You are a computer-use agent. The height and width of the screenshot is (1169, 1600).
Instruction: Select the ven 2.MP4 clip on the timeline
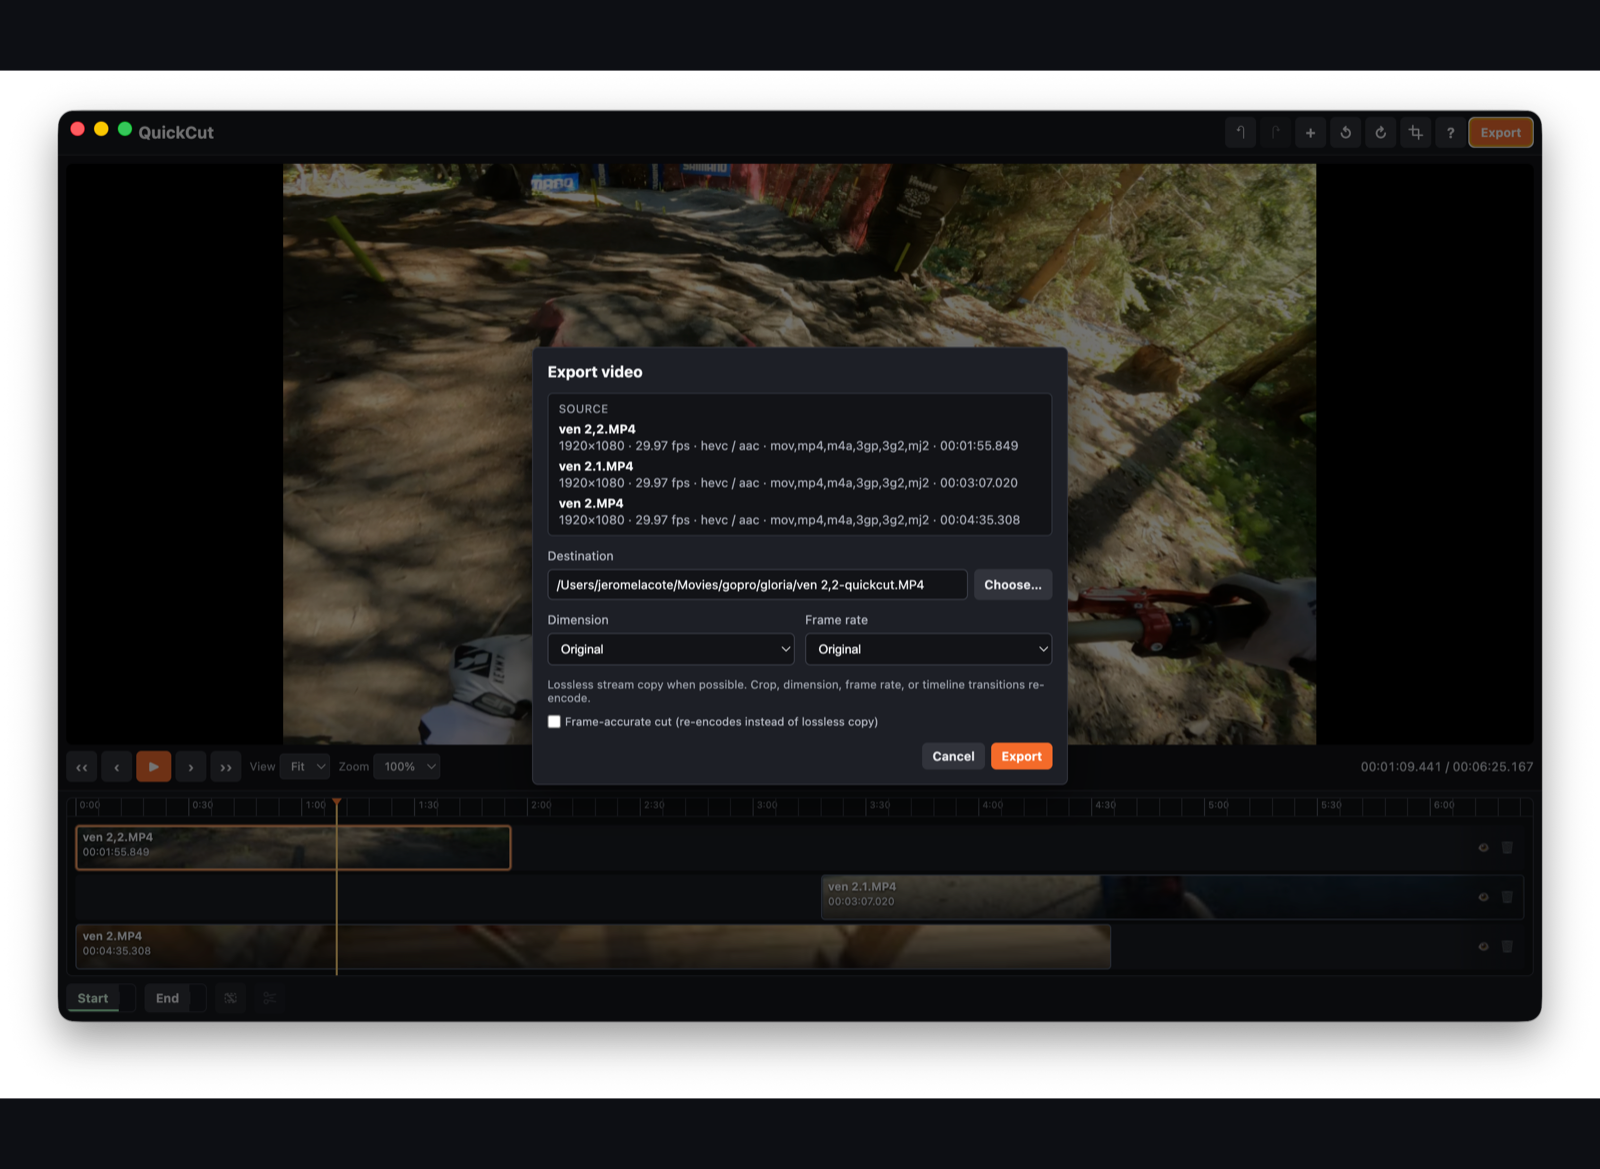[593, 946]
